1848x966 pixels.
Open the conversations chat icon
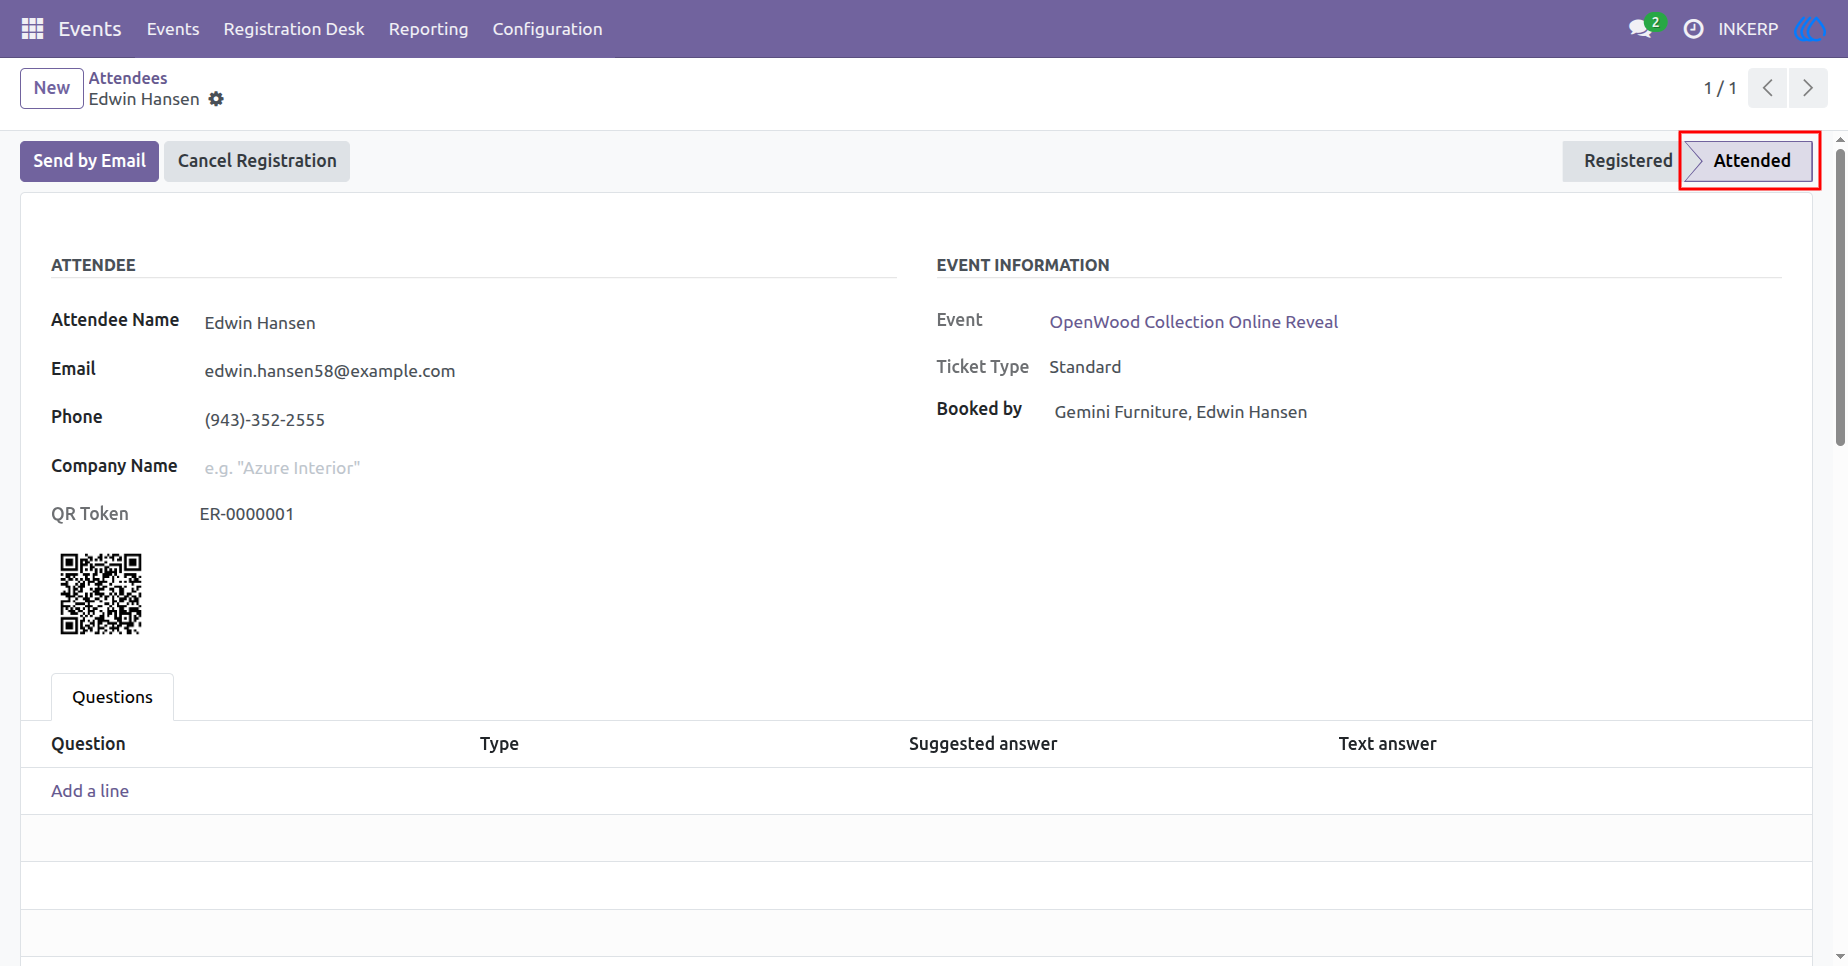pos(1640,29)
